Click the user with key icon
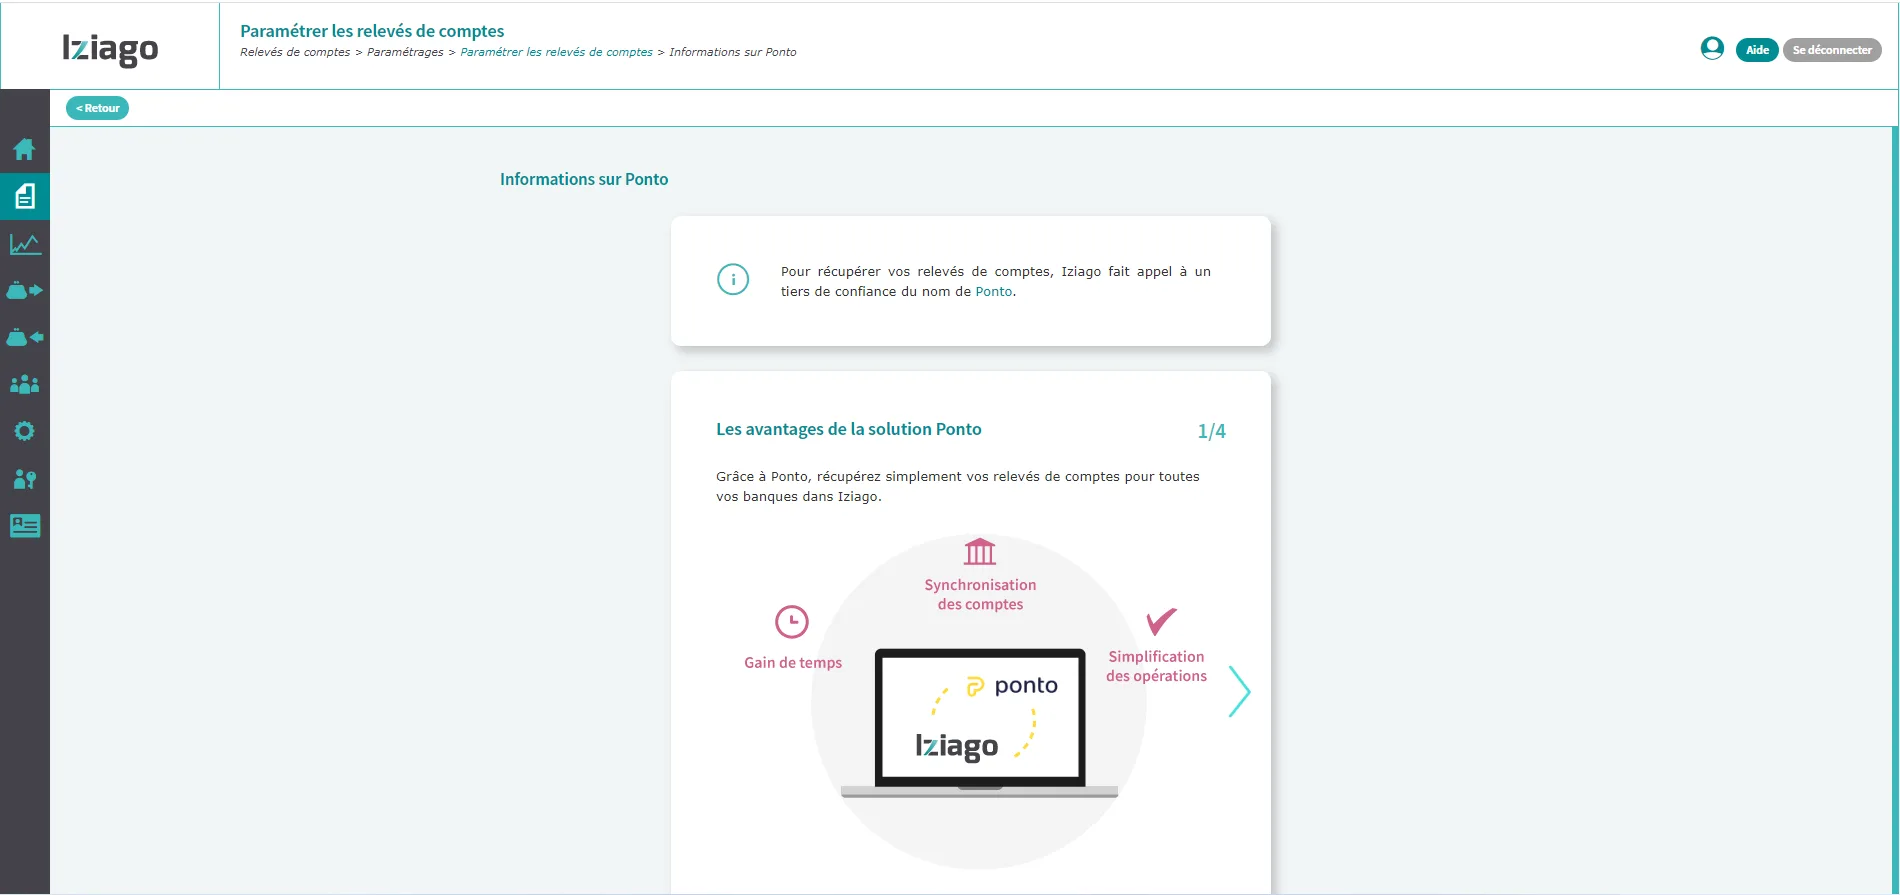Screen dimensions: 1900x895 click(x=24, y=479)
